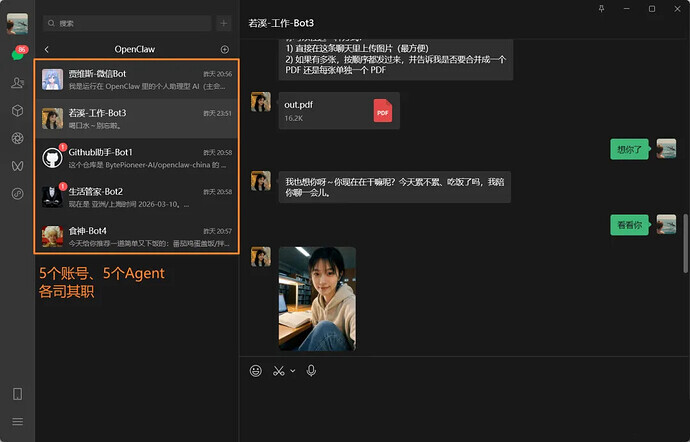Expand the screenshot options dropdown arrow
The height and width of the screenshot is (442, 690).
[293, 371]
